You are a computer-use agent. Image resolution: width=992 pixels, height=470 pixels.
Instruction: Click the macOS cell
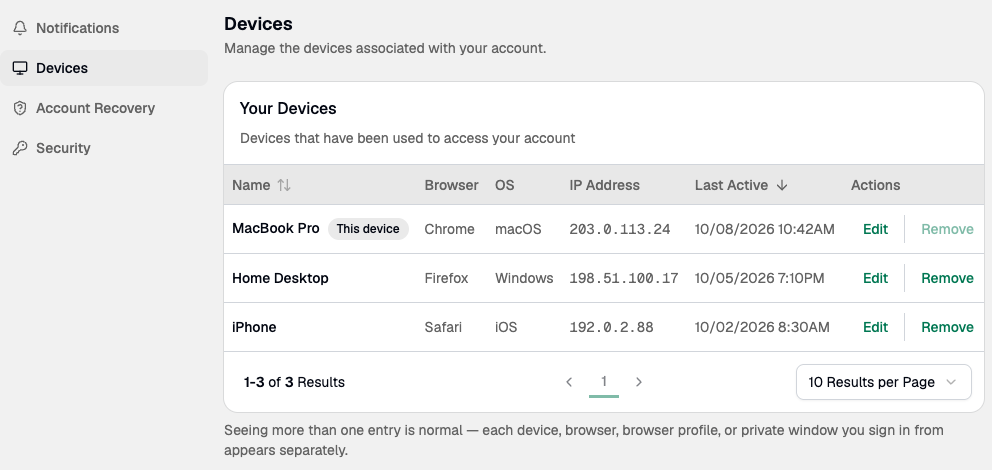pos(518,229)
